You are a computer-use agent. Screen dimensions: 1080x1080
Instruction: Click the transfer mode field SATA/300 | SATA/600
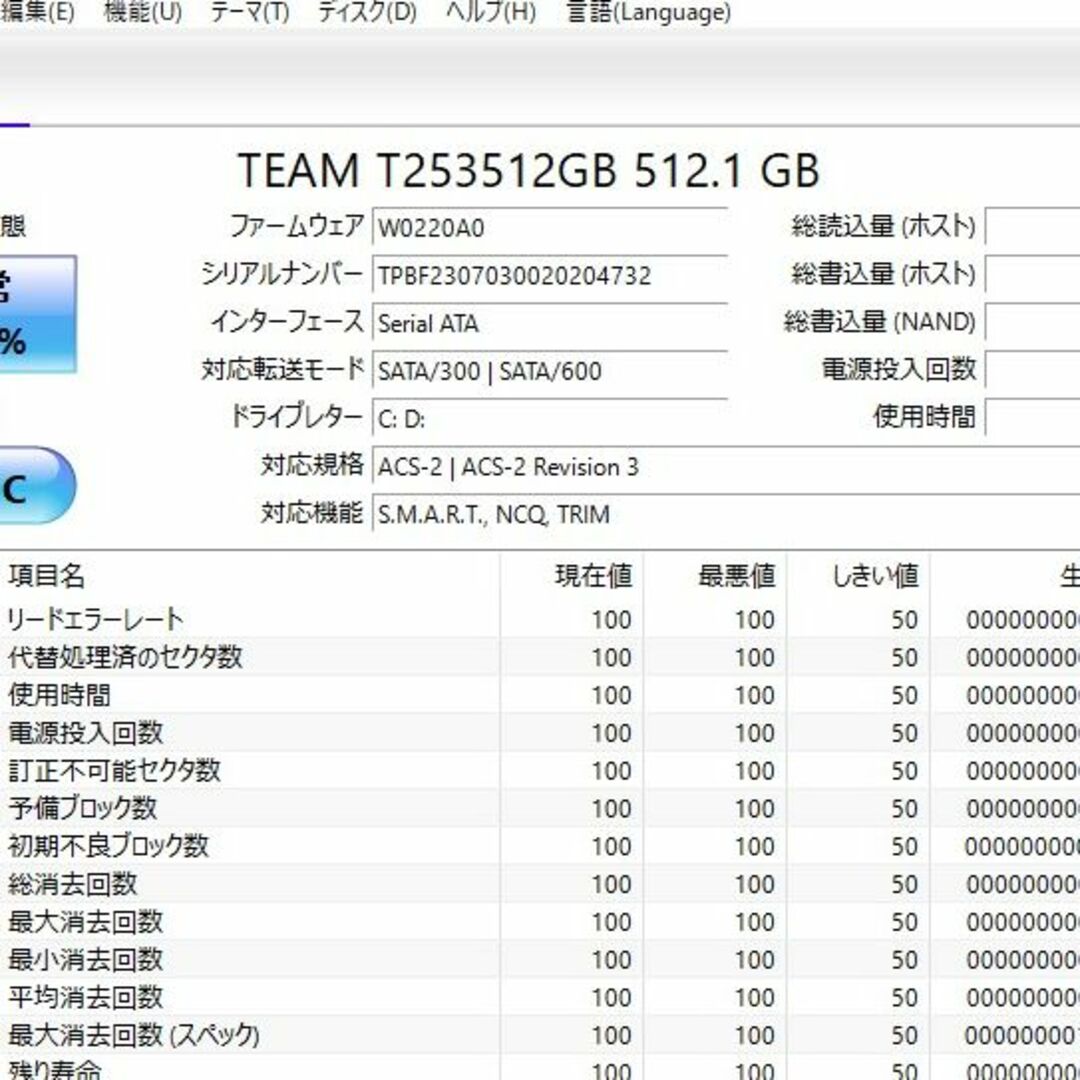coord(550,371)
